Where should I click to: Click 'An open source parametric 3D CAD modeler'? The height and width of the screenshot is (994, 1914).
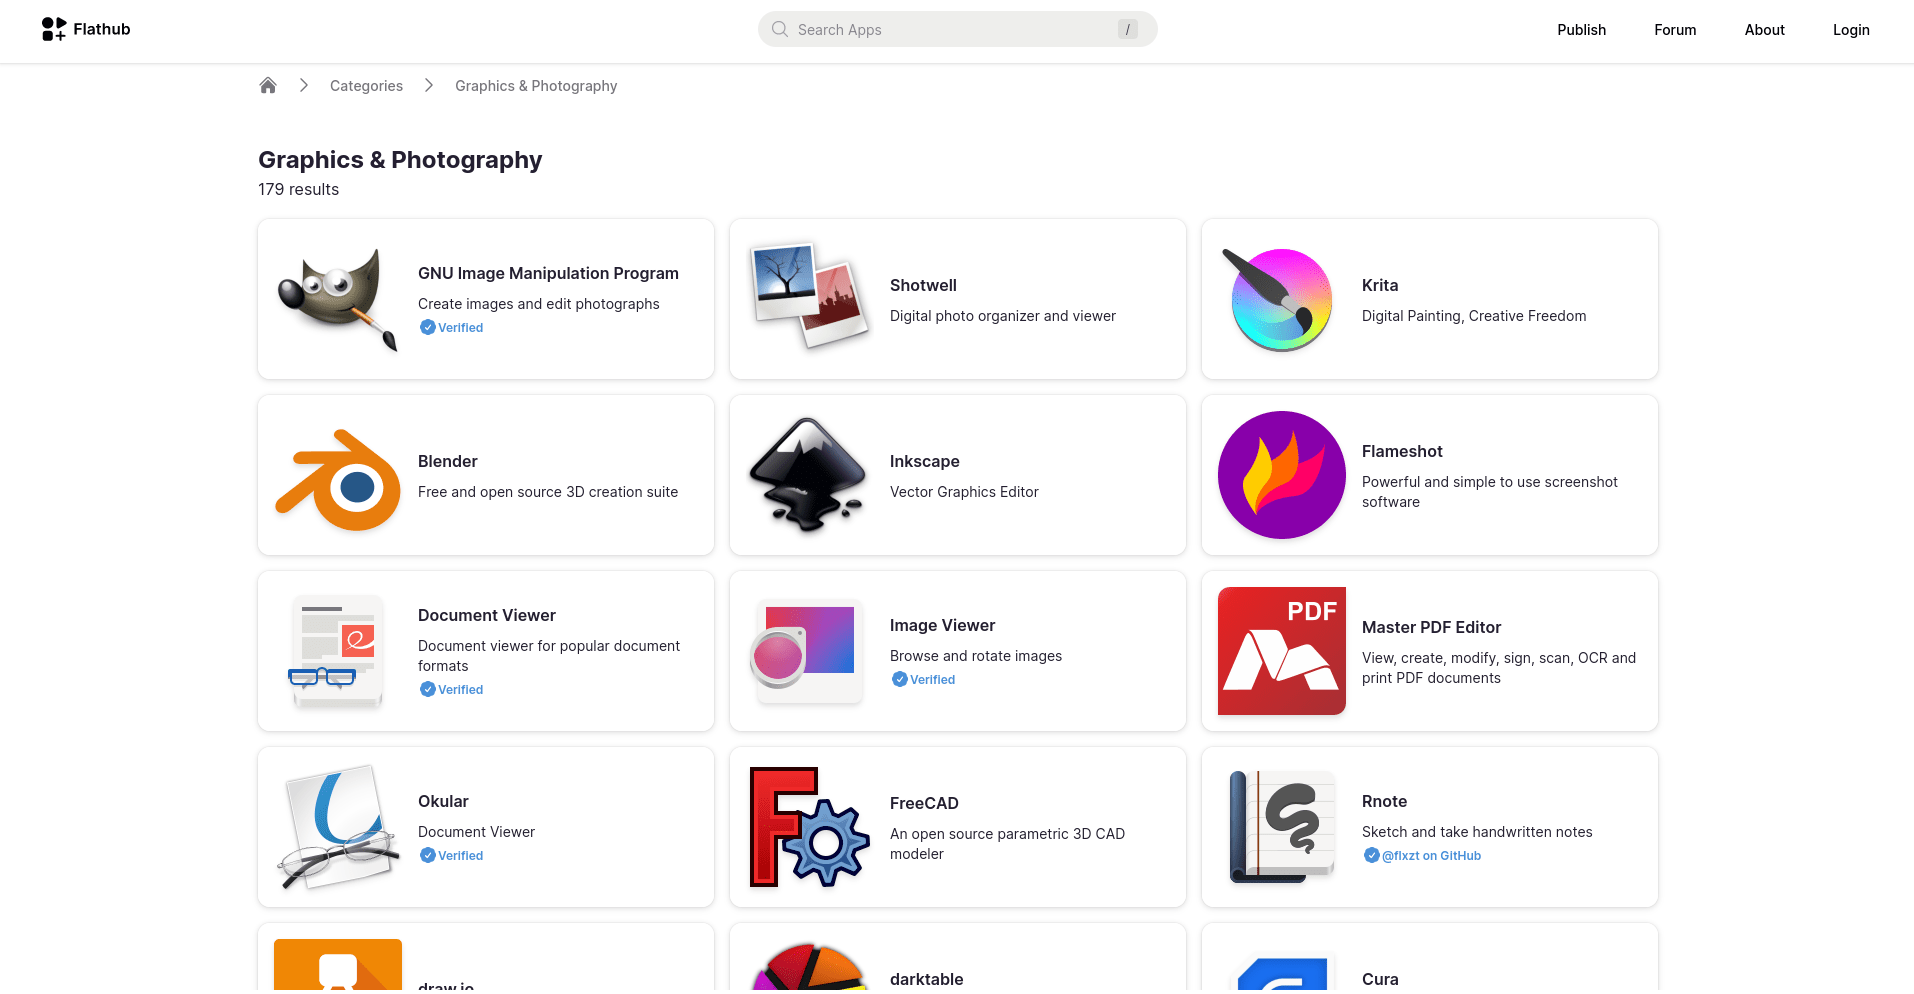click(x=1007, y=844)
